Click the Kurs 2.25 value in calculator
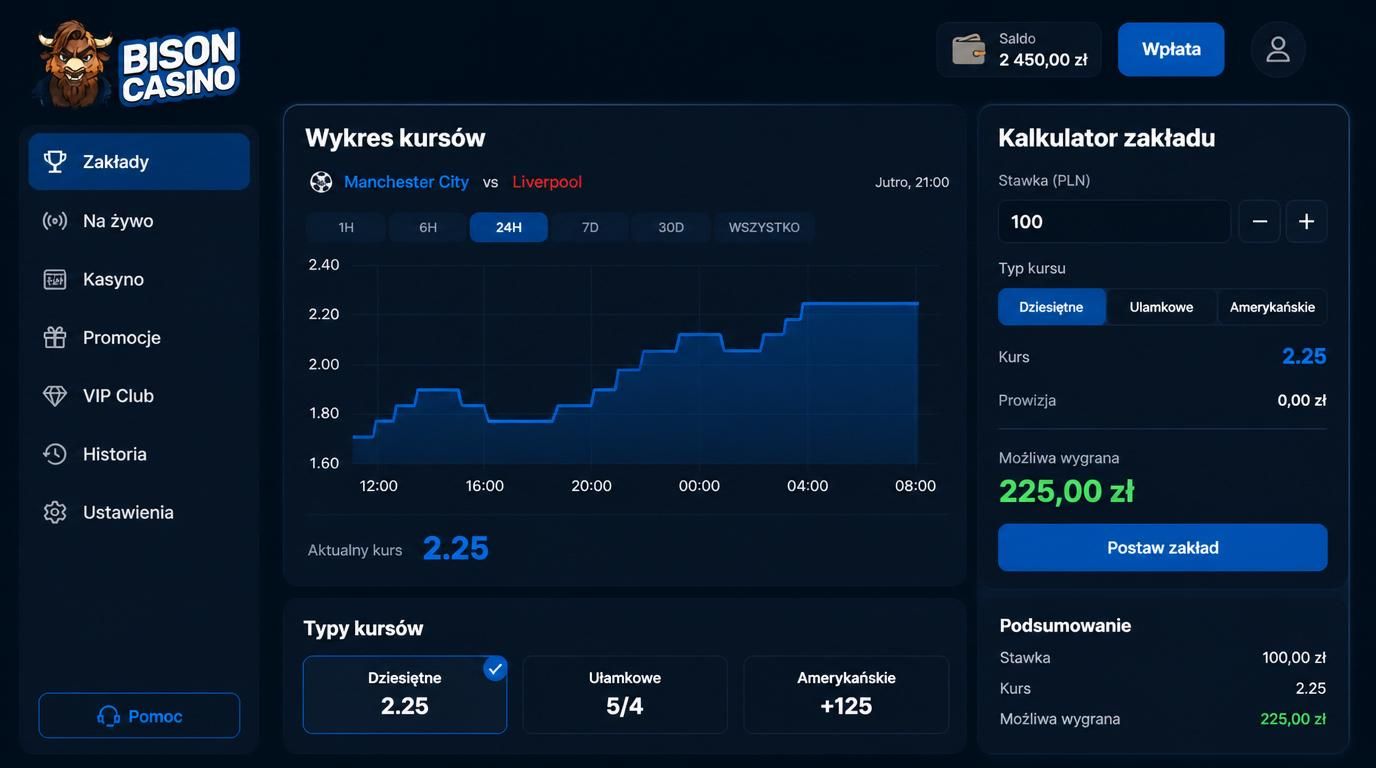Screen dimensions: 1376x768 (1304, 356)
